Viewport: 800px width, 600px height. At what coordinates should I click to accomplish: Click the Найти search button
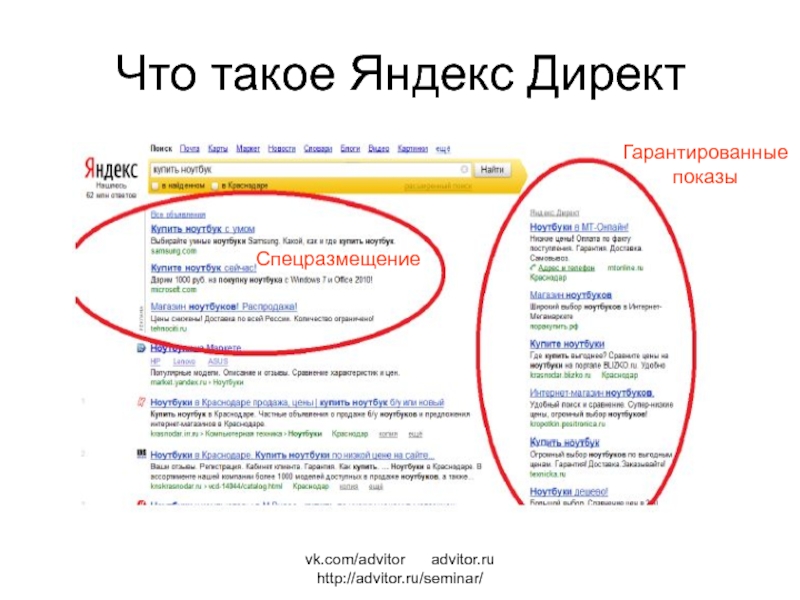[x=492, y=169]
